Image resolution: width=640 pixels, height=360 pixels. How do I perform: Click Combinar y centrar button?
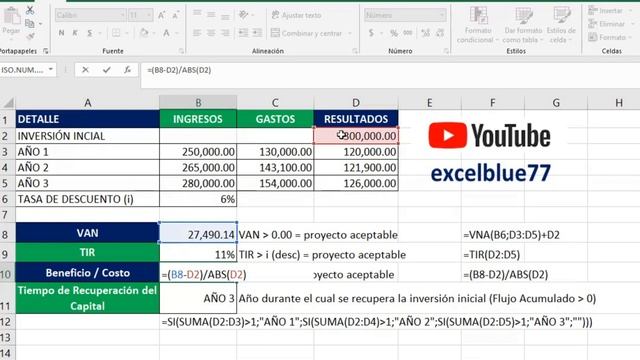point(307,33)
